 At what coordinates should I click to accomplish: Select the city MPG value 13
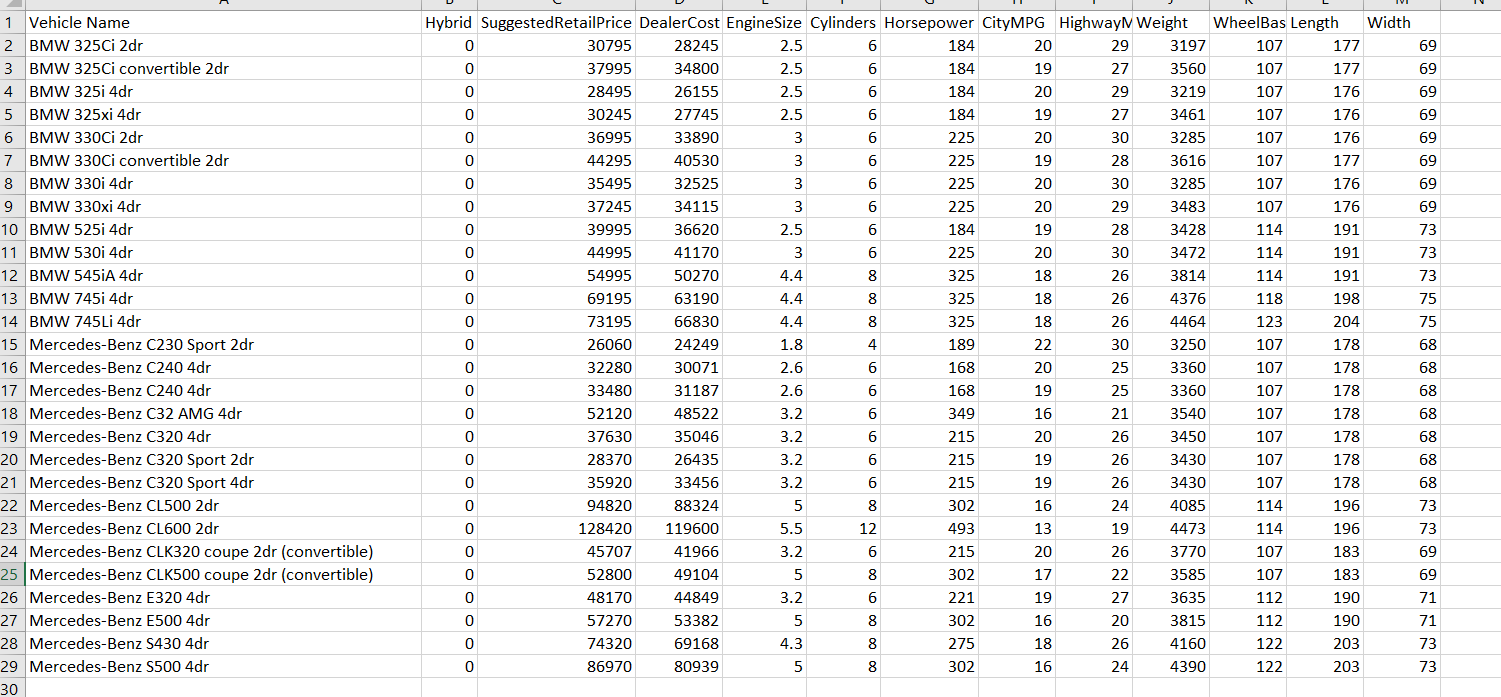click(x=1016, y=528)
